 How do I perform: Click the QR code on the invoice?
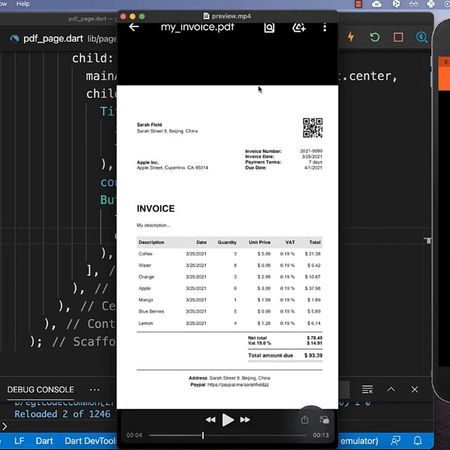tap(313, 128)
